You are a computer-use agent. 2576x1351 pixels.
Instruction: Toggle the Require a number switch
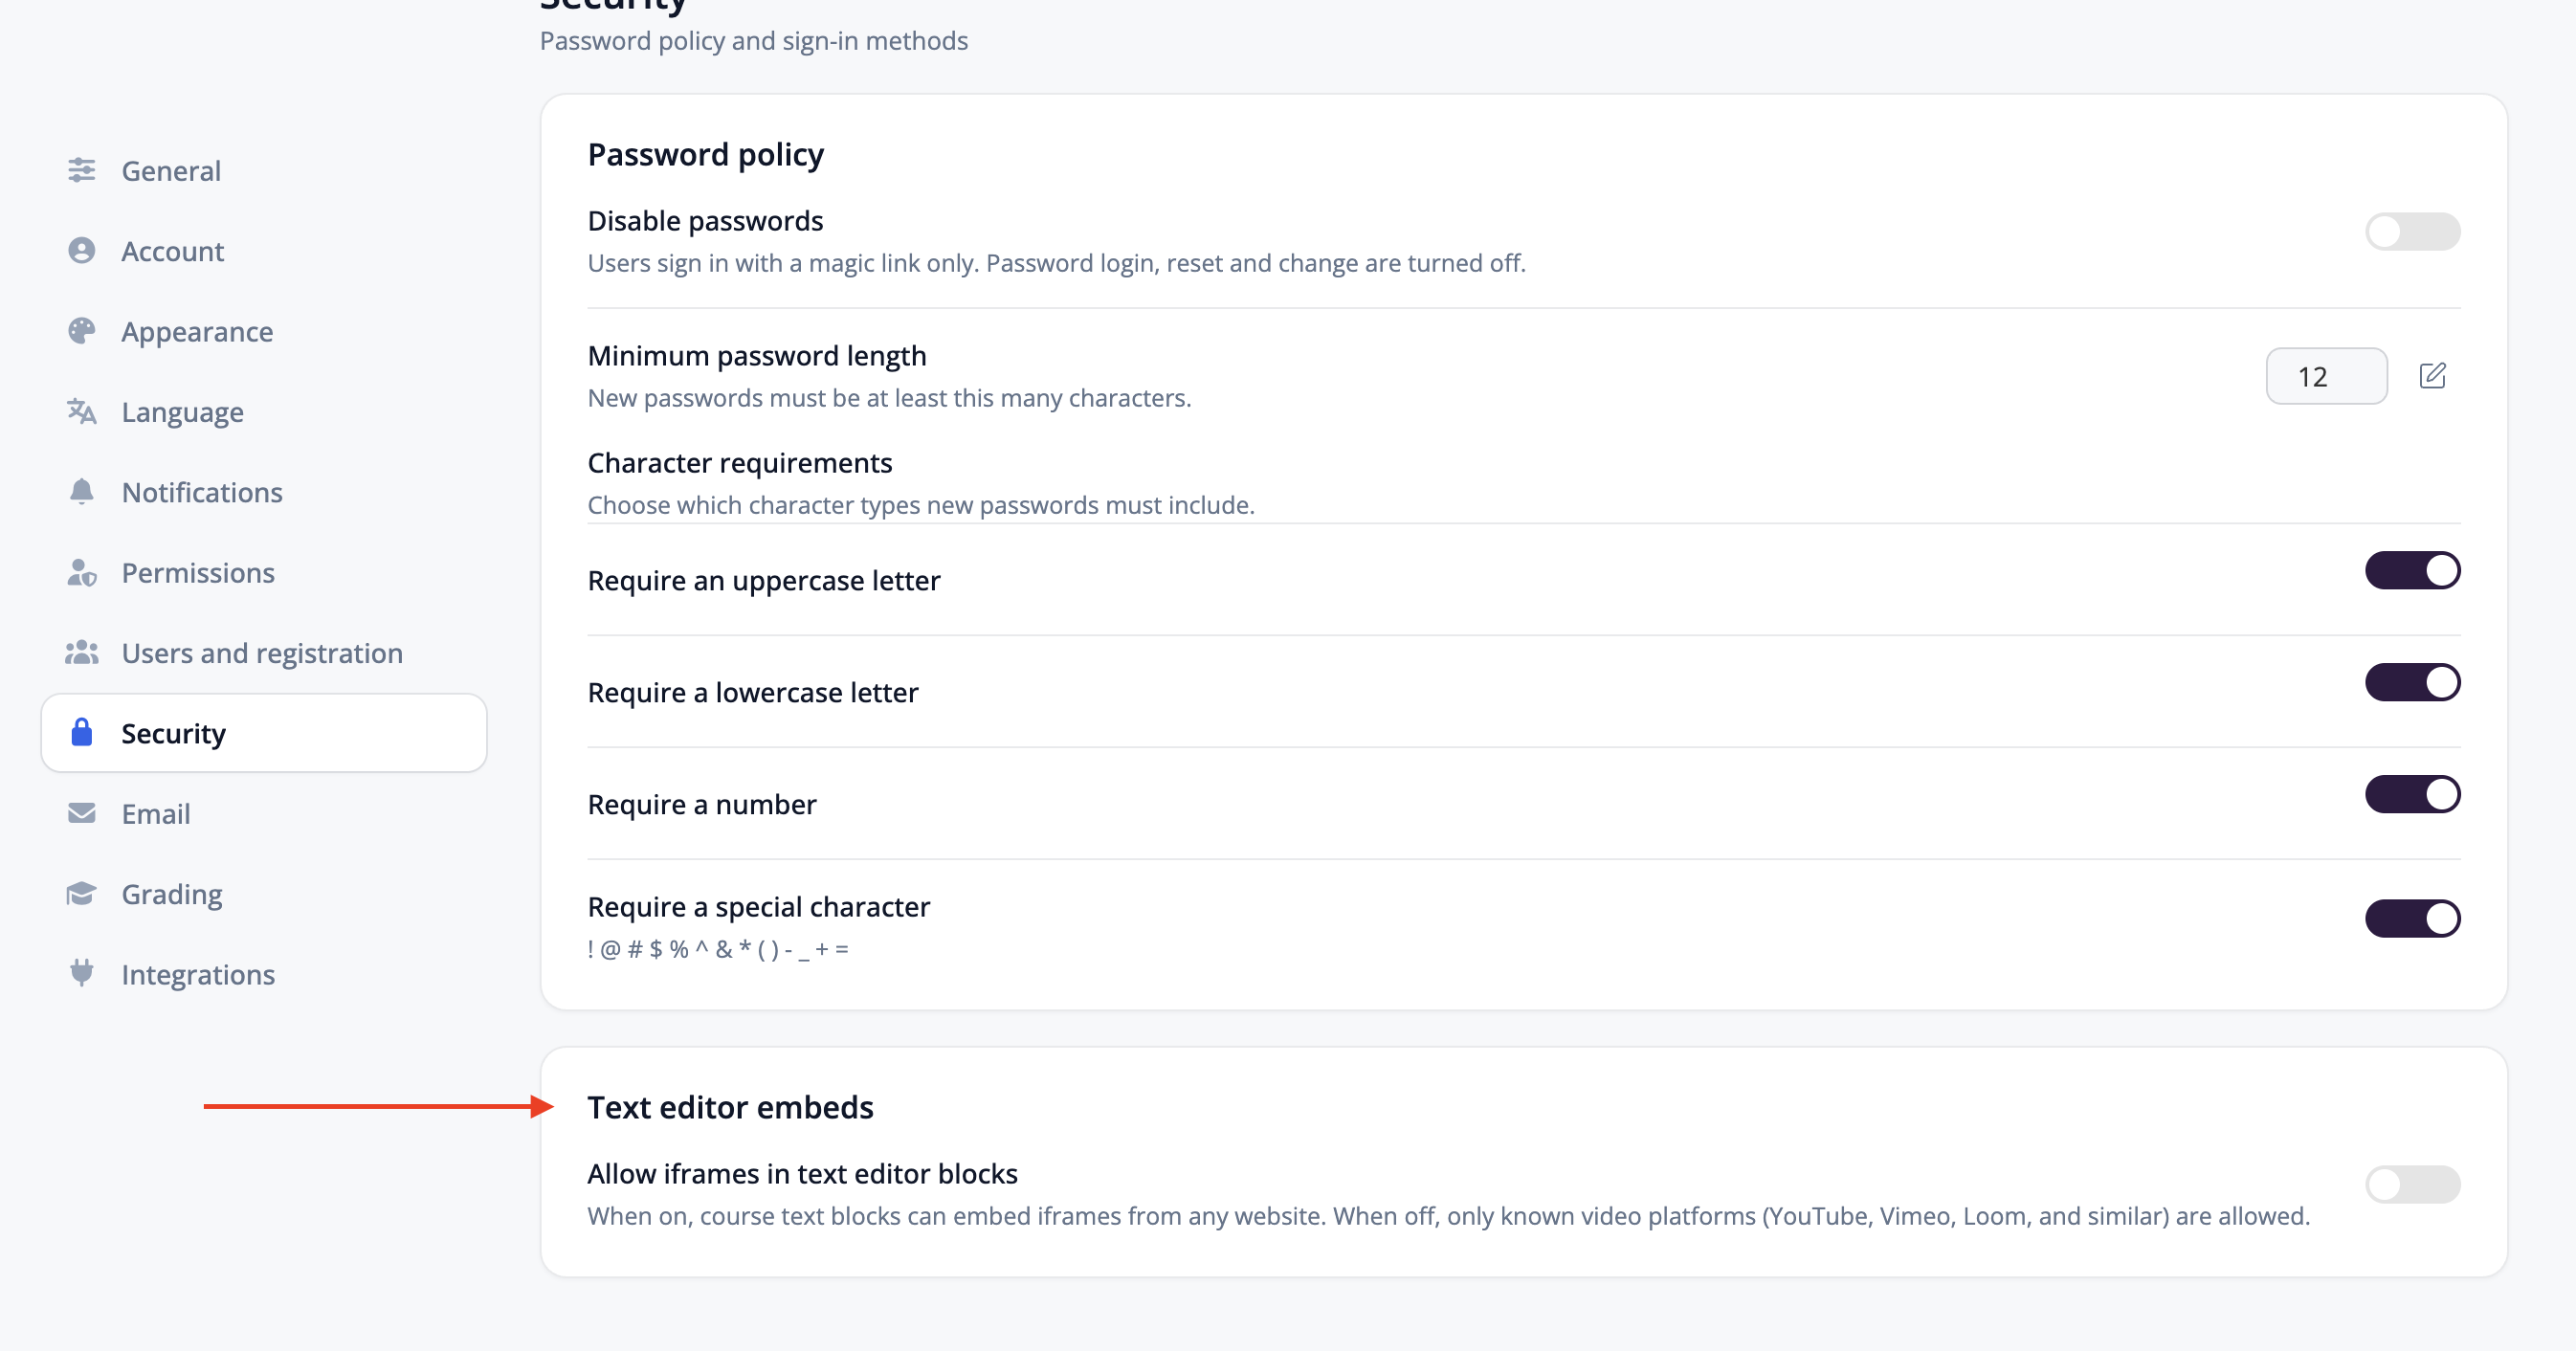tap(2412, 795)
